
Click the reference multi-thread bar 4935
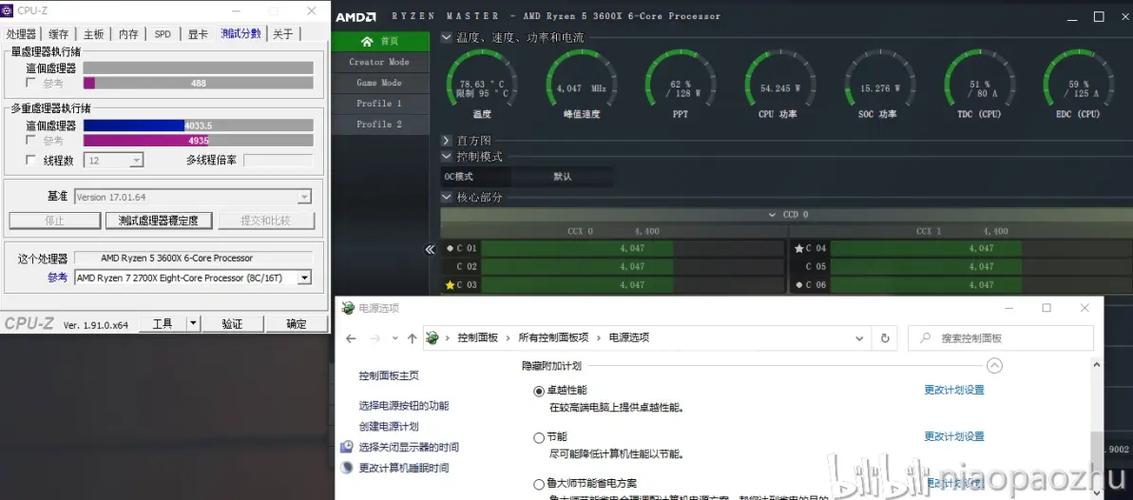point(199,140)
